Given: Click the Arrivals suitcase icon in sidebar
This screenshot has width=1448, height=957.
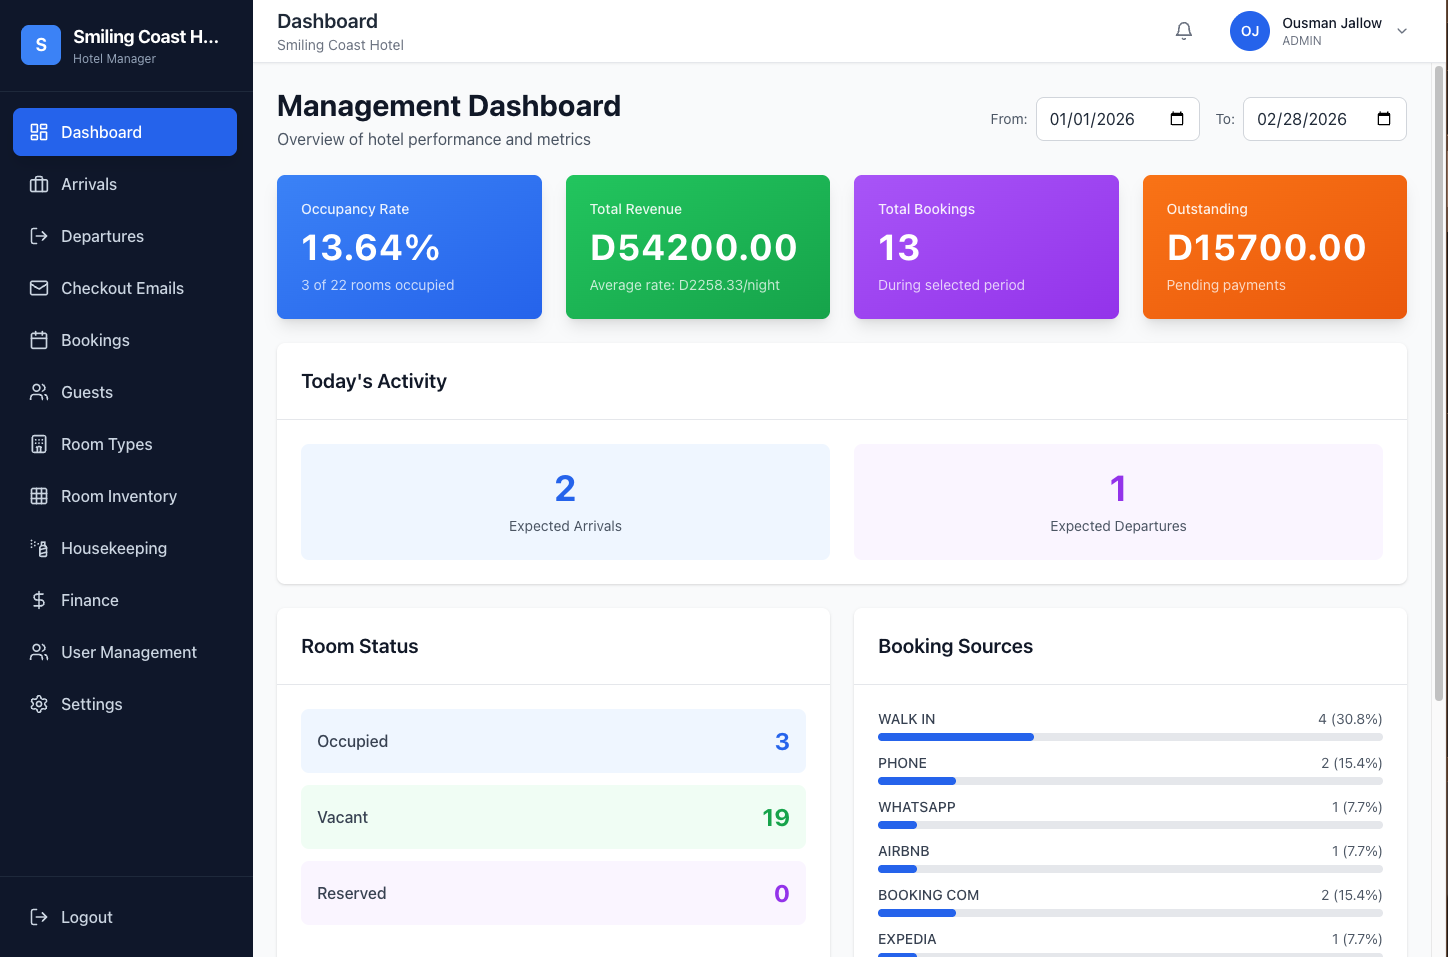Looking at the screenshot, I should pyautogui.click(x=39, y=184).
